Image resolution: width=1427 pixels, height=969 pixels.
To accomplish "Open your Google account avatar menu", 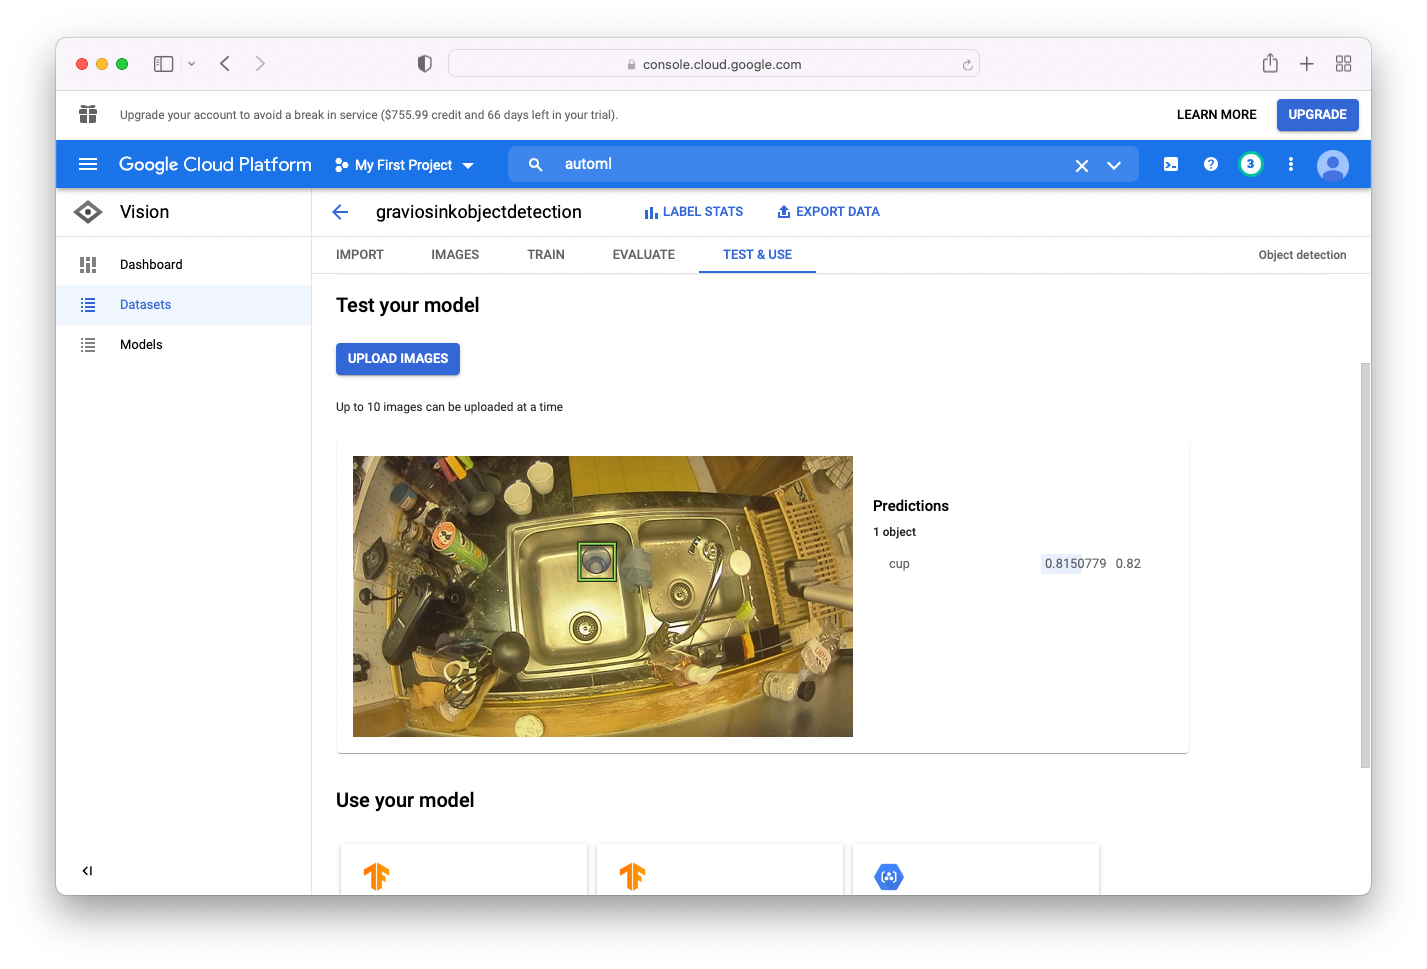I will 1332,164.
